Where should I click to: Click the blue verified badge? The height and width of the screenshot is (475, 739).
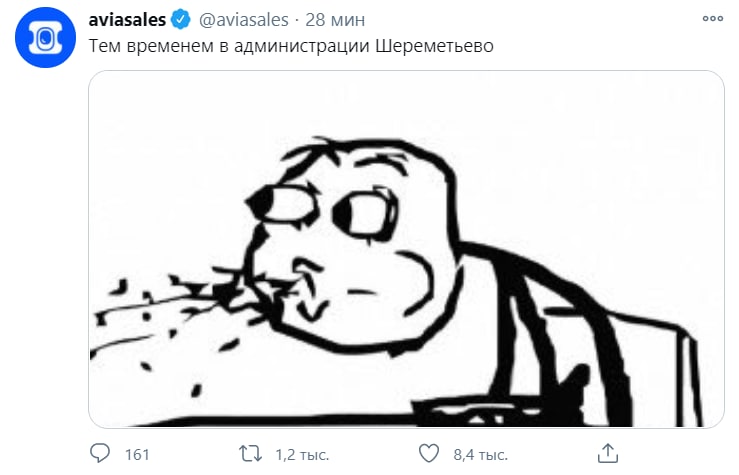[x=181, y=20]
